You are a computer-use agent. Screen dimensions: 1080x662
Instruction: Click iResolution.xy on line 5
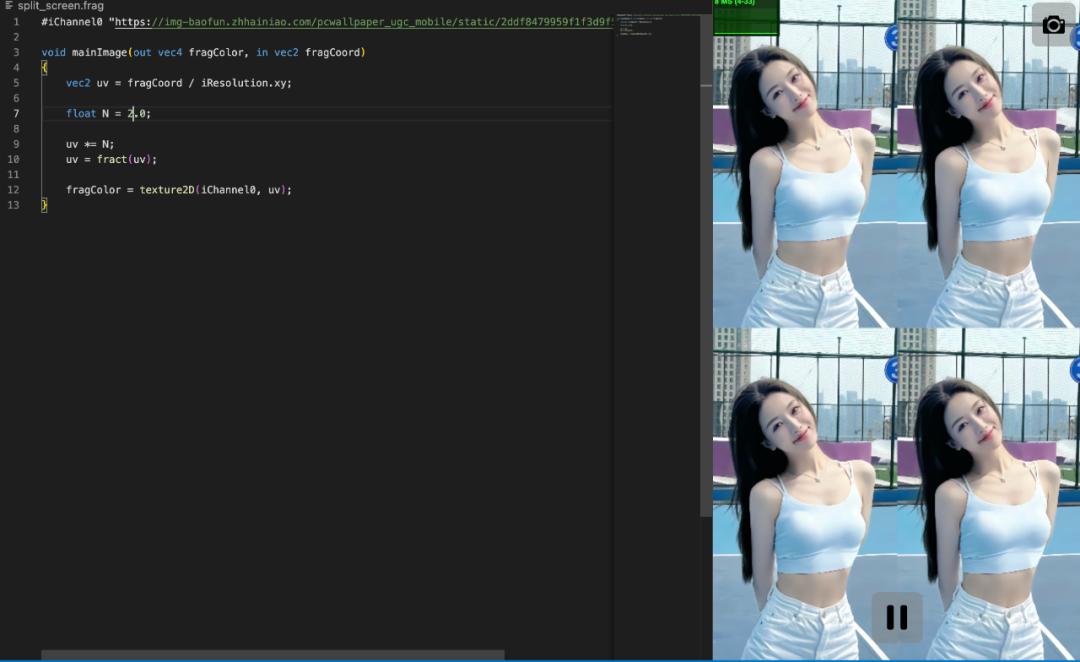tap(246, 83)
